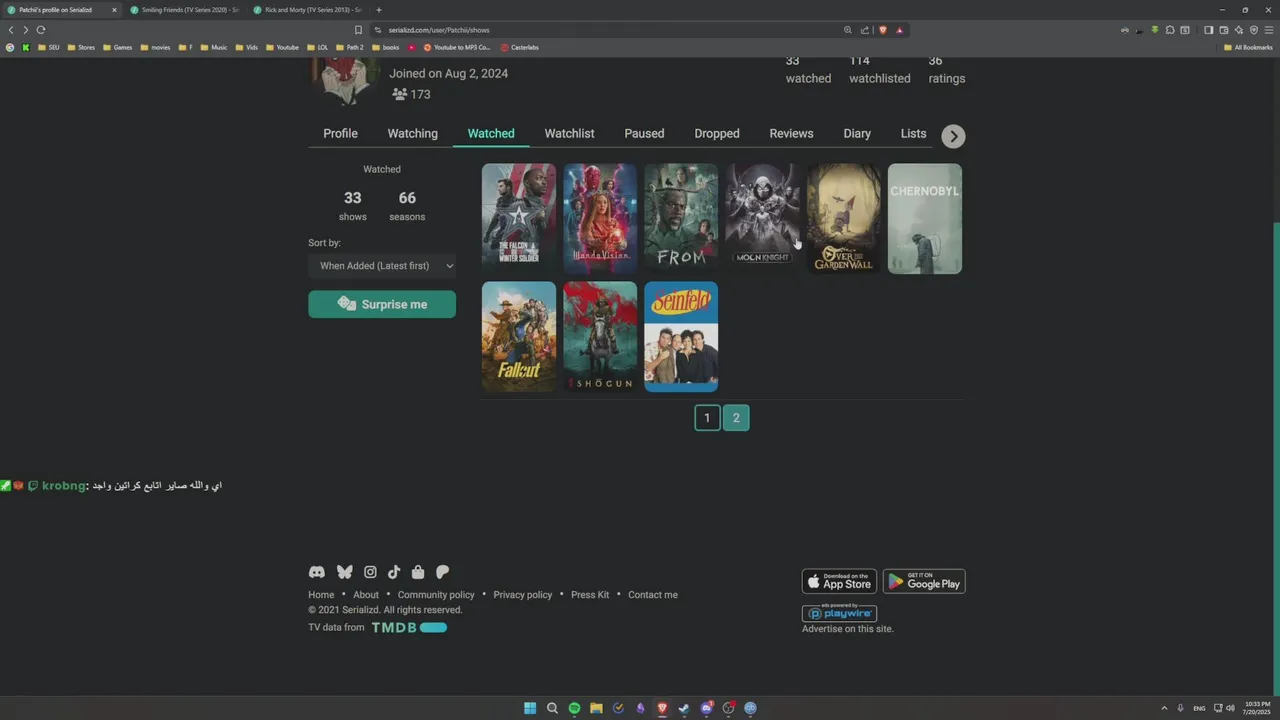
Task: Switch to the Watching tab
Action: point(413,134)
